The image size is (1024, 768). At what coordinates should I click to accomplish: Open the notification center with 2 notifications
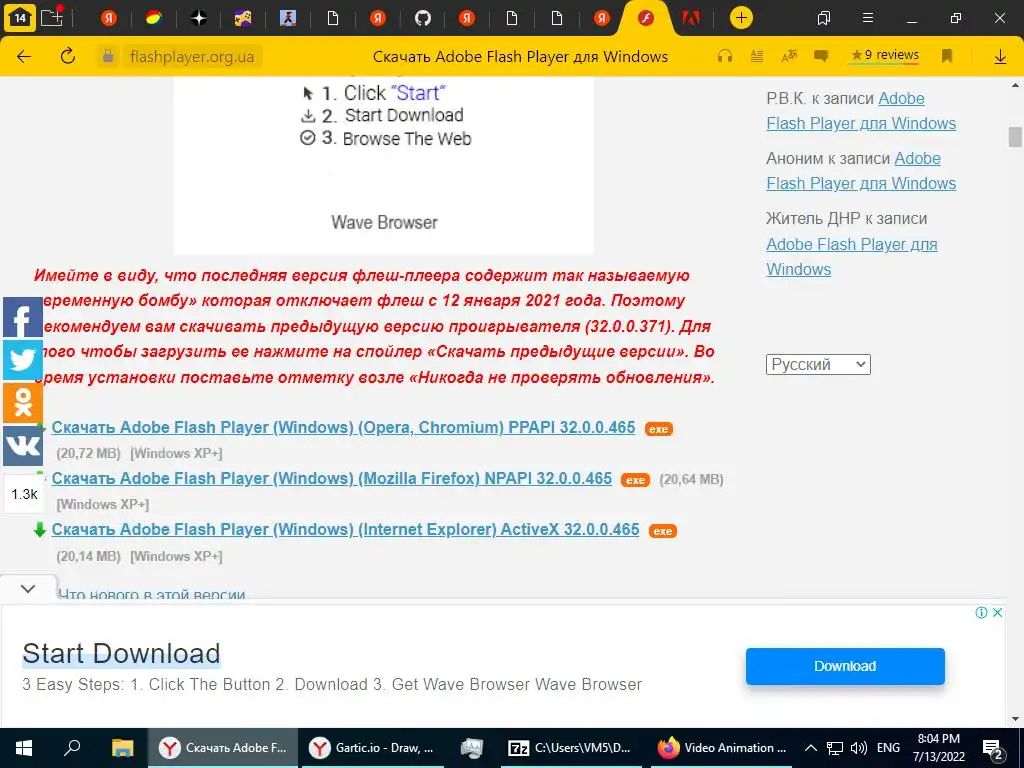993,749
